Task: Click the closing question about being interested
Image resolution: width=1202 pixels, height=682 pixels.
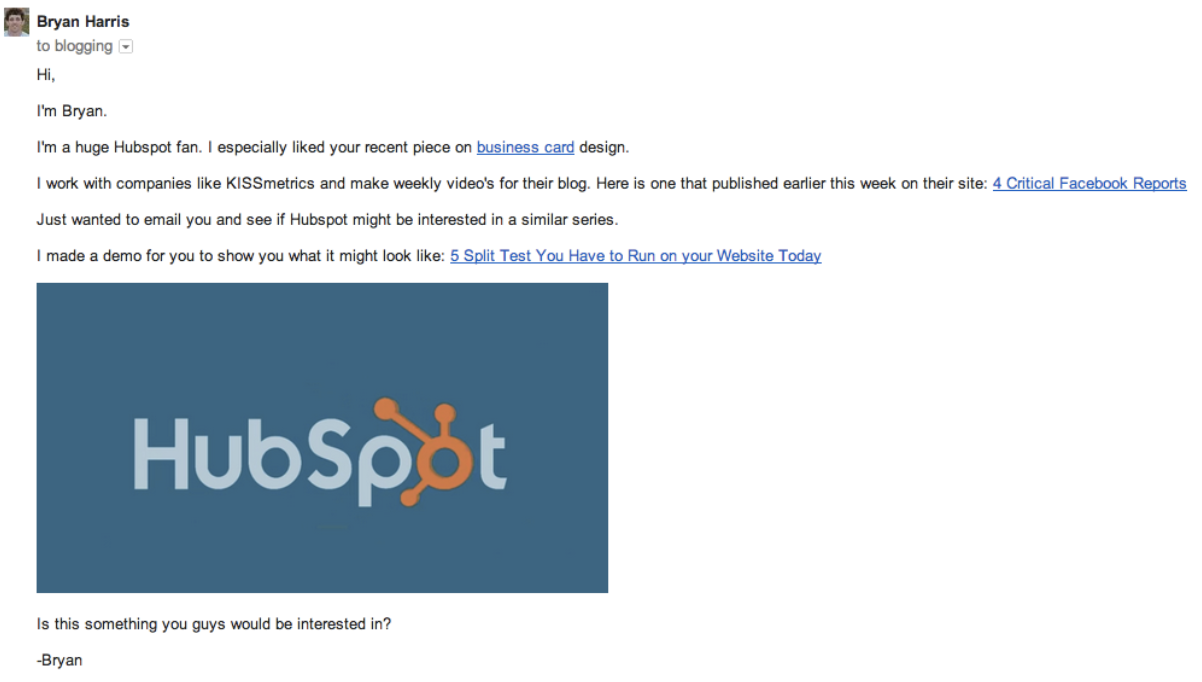Action: point(214,624)
